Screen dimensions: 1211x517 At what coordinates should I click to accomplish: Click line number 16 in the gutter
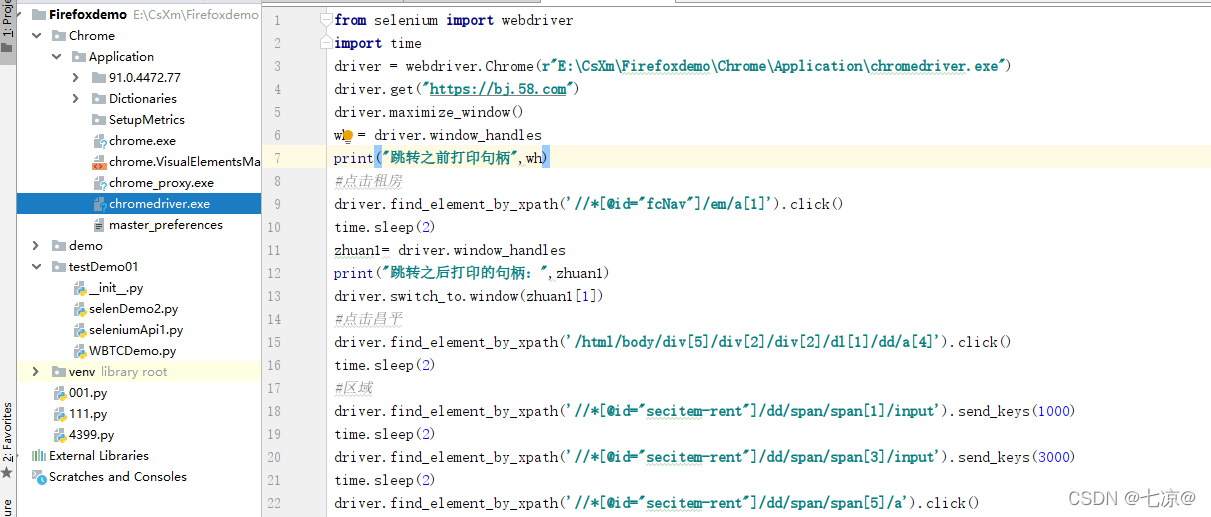(275, 365)
